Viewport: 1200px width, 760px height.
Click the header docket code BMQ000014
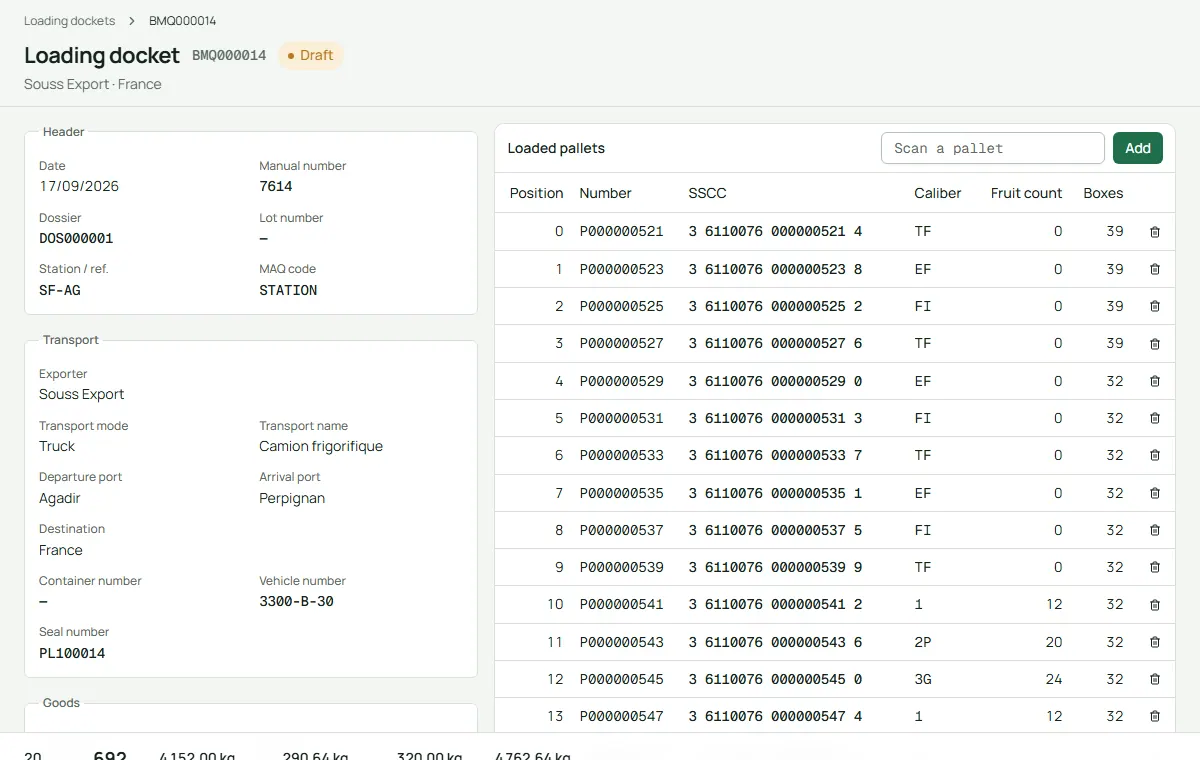click(x=229, y=56)
